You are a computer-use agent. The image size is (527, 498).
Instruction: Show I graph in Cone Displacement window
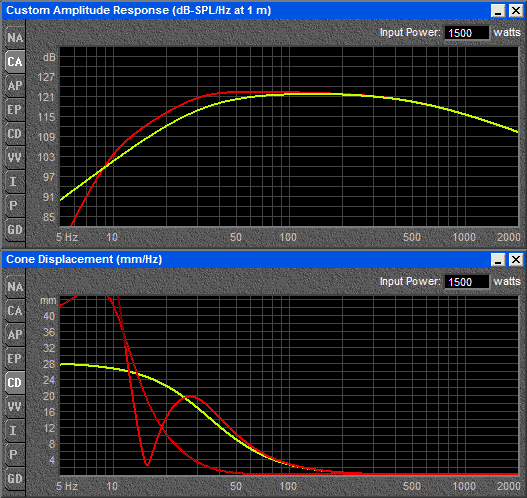15,430
